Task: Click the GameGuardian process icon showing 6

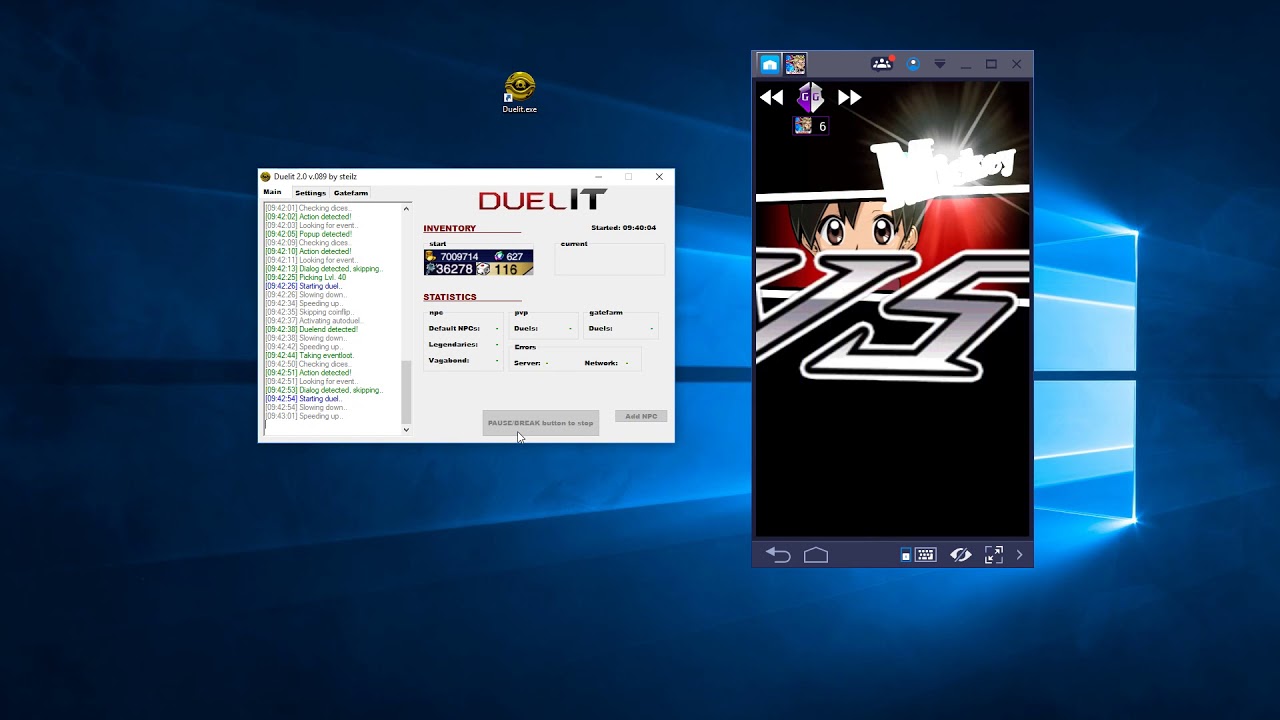Action: 810,126
